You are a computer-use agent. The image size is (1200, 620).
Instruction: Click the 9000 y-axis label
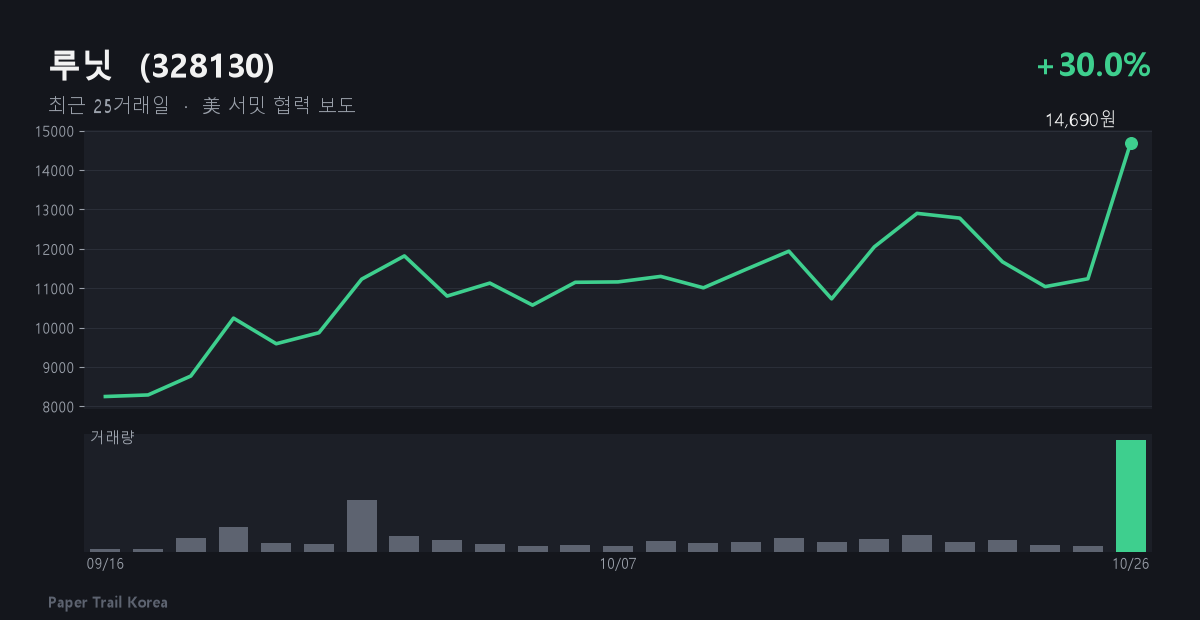(59, 368)
